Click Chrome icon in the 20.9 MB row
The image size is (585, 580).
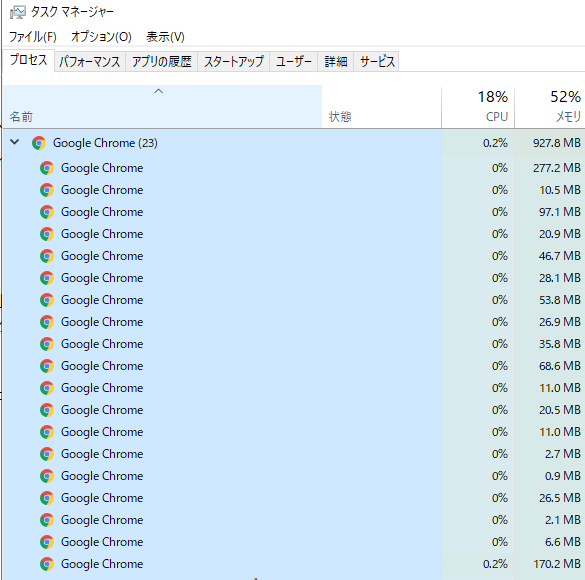point(47,234)
